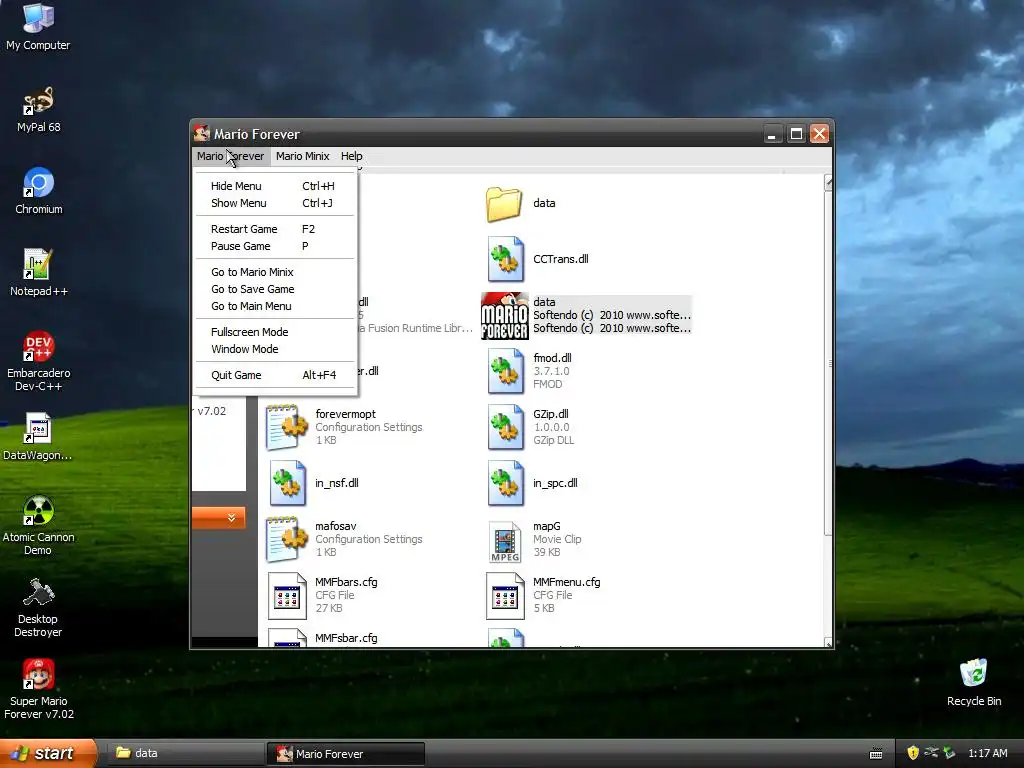The width and height of the screenshot is (1024, 768).
Task: Click Mario Forever taskbar button
Action: (345, 754)
